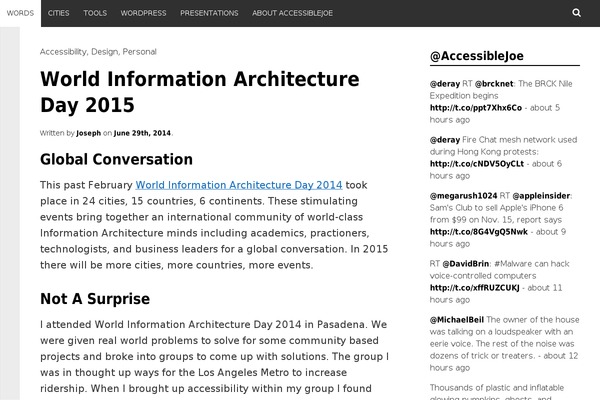Screen dimensions: 600x400
Task: Open link http://t.co/8G4VgQ5Nwk
Action: click(x=479, y=232)
